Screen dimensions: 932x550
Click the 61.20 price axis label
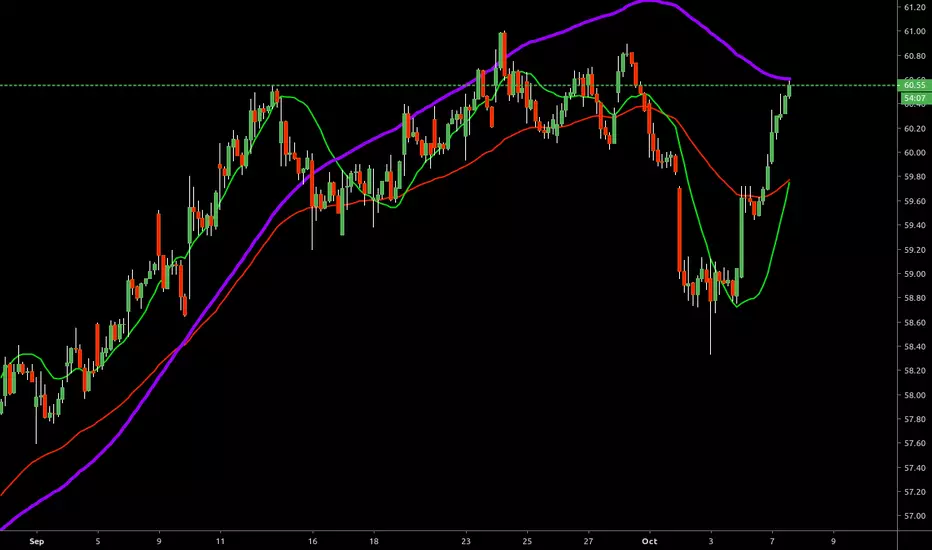click(914, 7)
